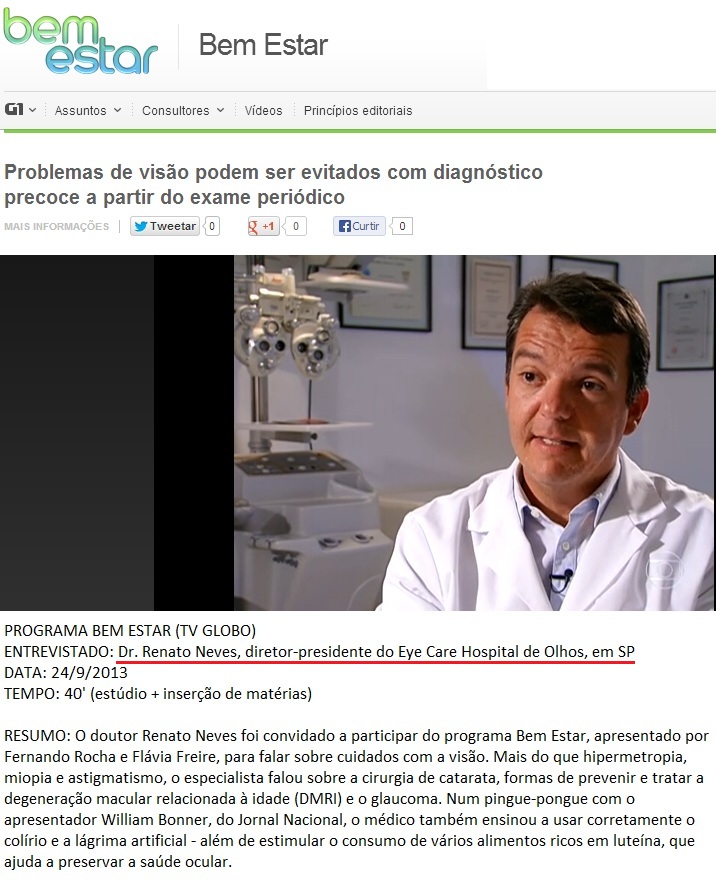Click the Facebook Curtir button
This screenshot has width=716, height=889.
(x=359, y=226)
